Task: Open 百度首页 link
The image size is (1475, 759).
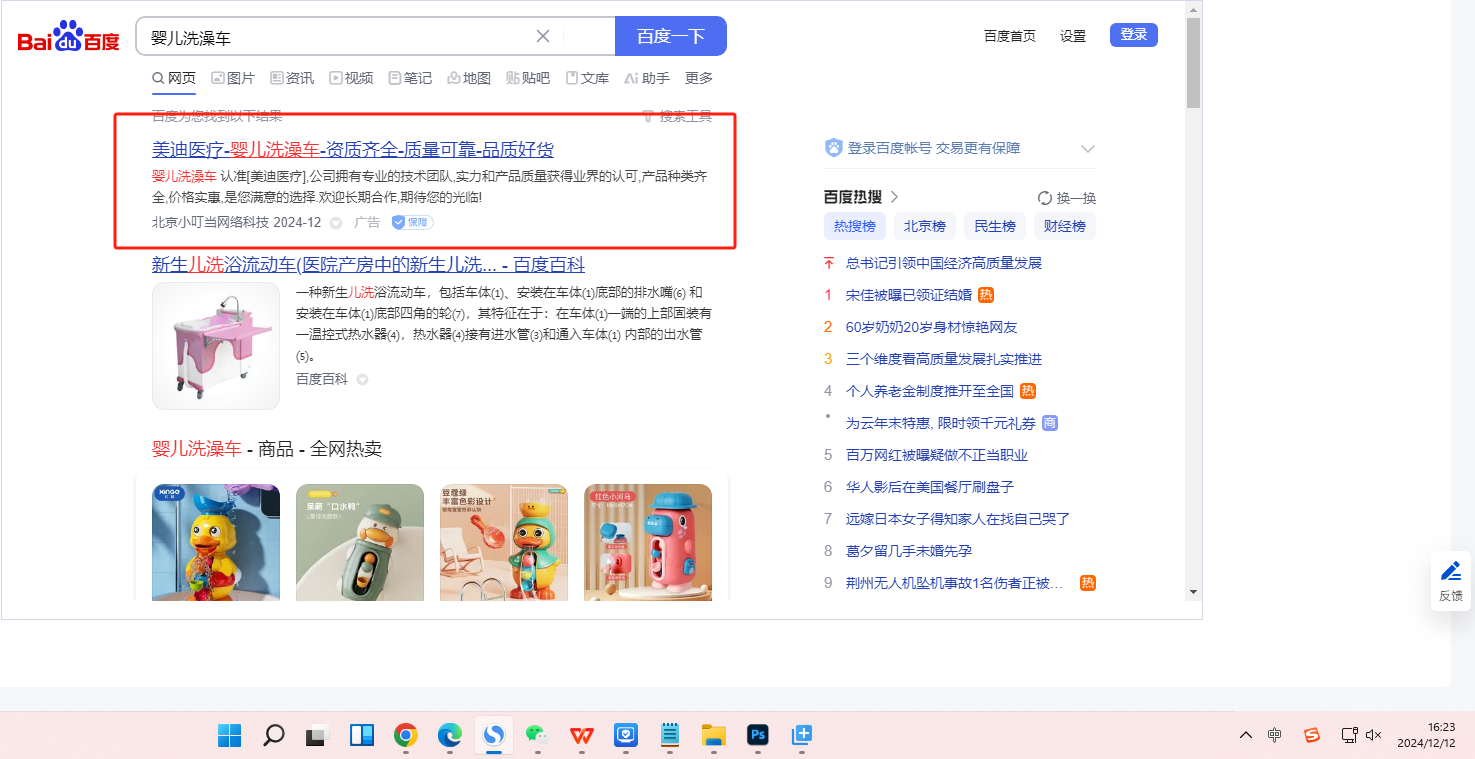Action: point(1010,36)
